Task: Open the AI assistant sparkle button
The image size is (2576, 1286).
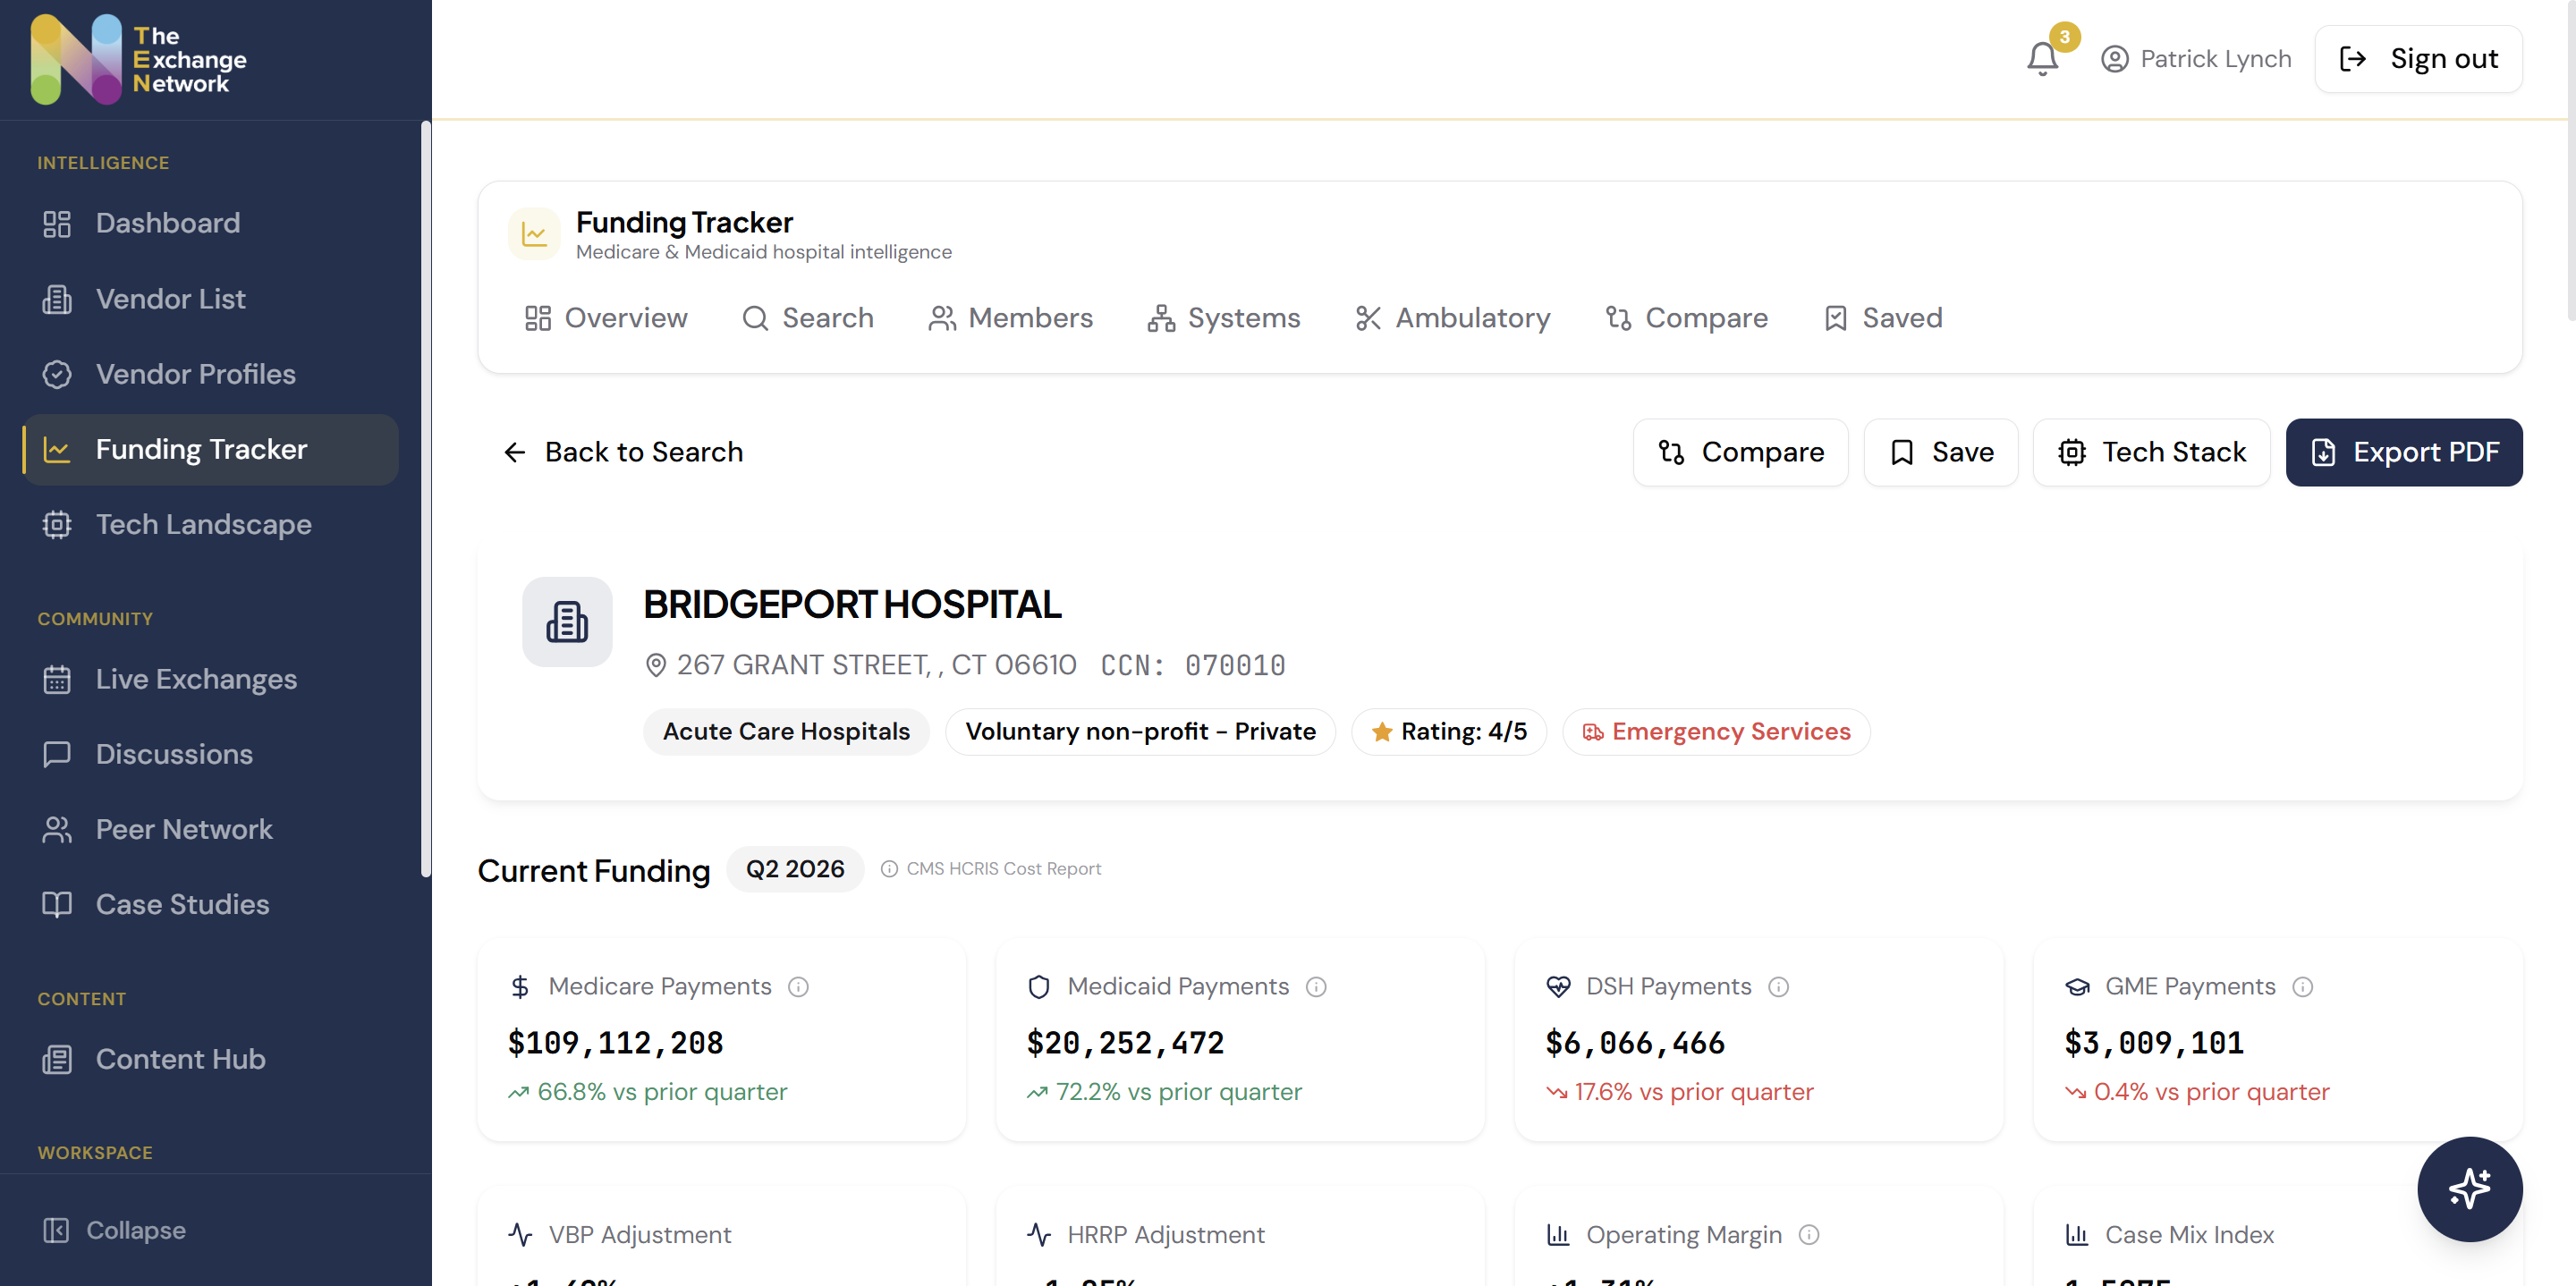Action: pyautogui.click(x=2469, y=1189)
